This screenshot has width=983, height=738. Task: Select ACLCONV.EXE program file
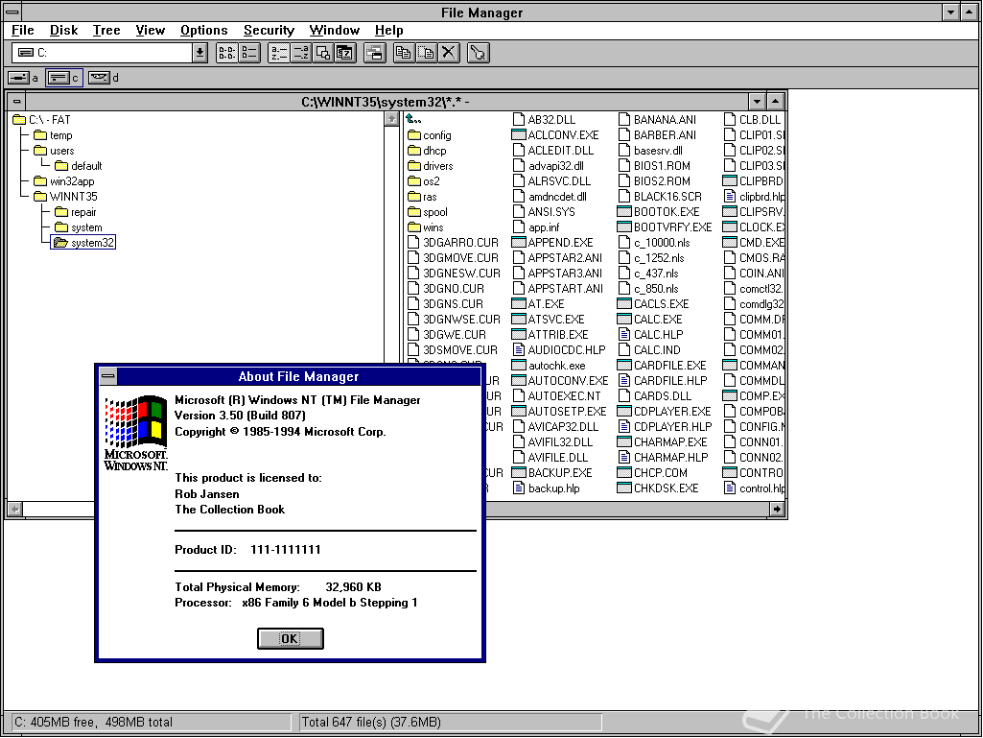[x=555, y=135]
